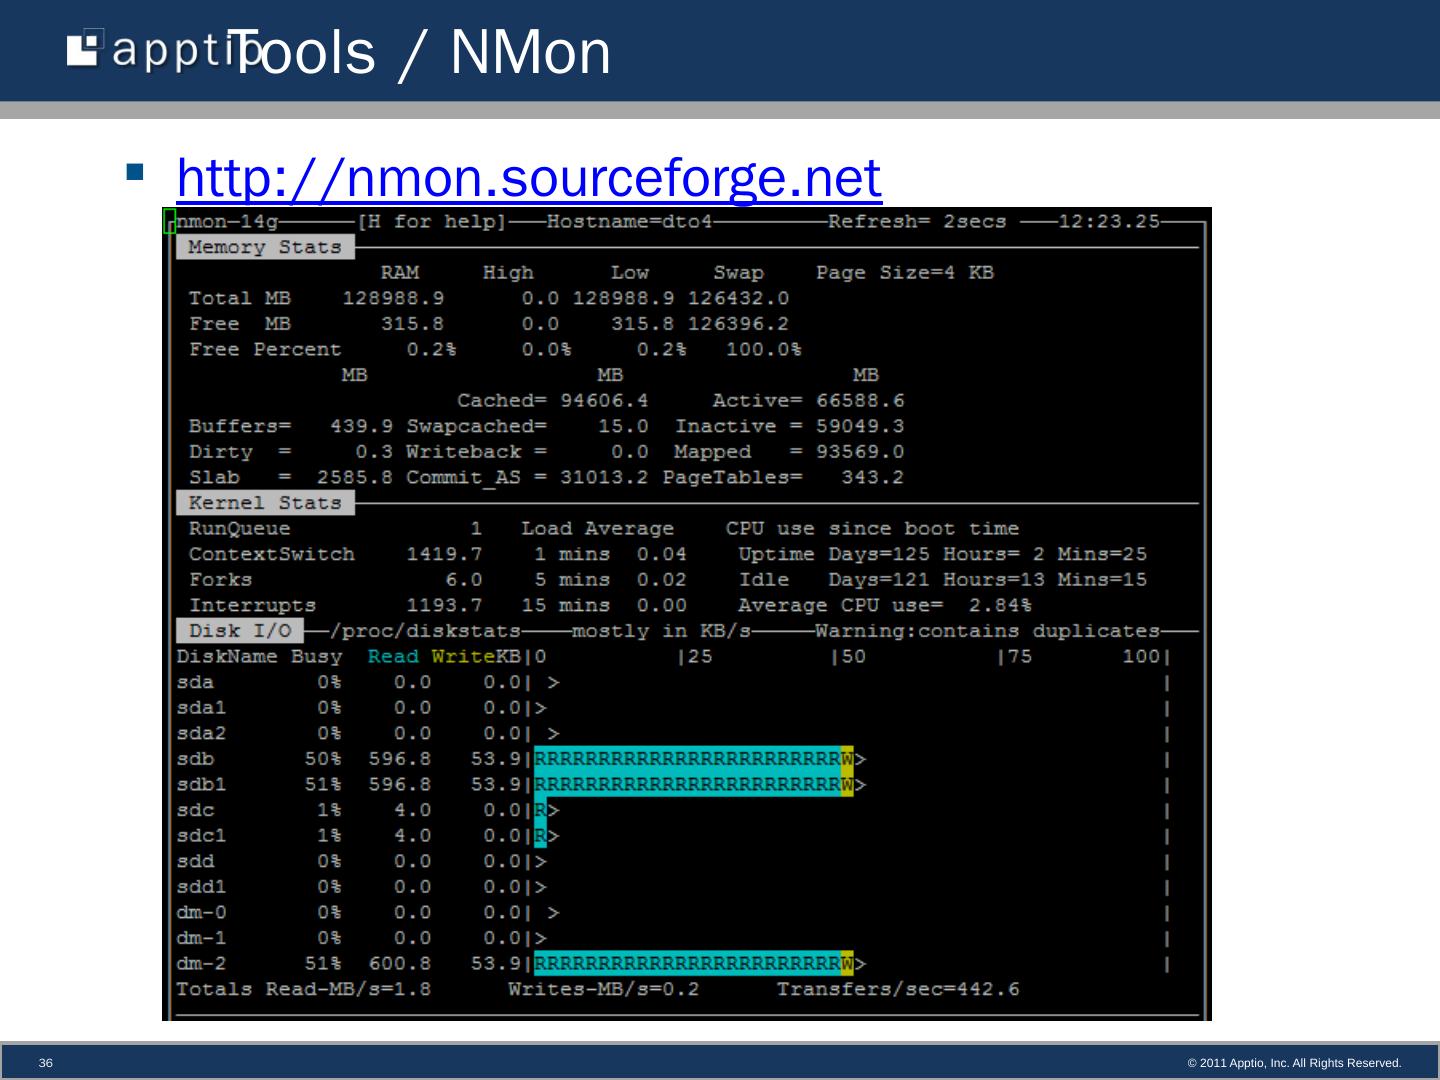This screenshot has width=1440, height=1080.
Task: Click the green terminal cursor box
Action: 170,221
